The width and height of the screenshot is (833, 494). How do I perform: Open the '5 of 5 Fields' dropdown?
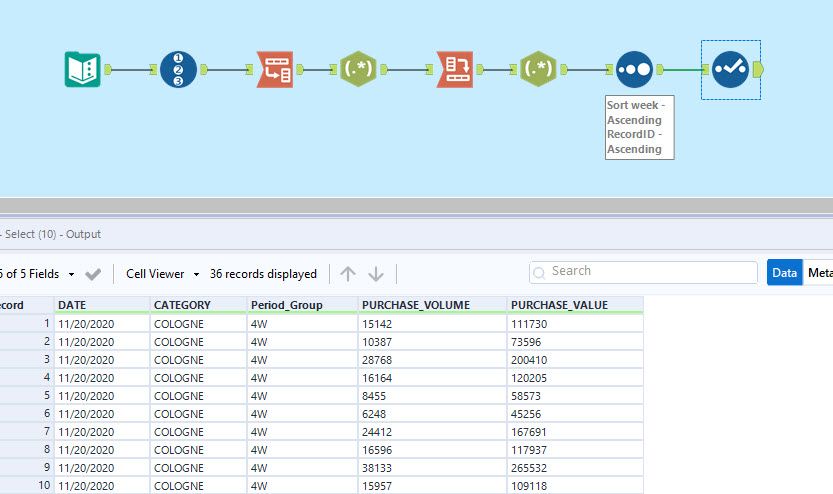point(38,274)
